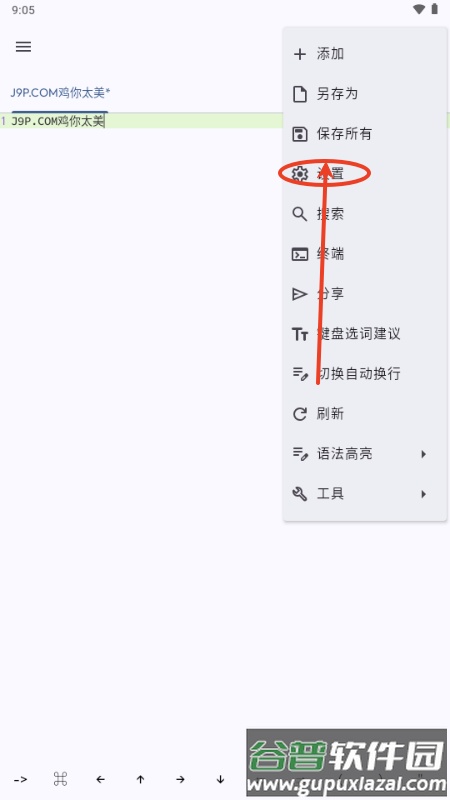Tap the plus icon for 添加
The height and width of the screenshot is (800, 450).
coord(300,54)
